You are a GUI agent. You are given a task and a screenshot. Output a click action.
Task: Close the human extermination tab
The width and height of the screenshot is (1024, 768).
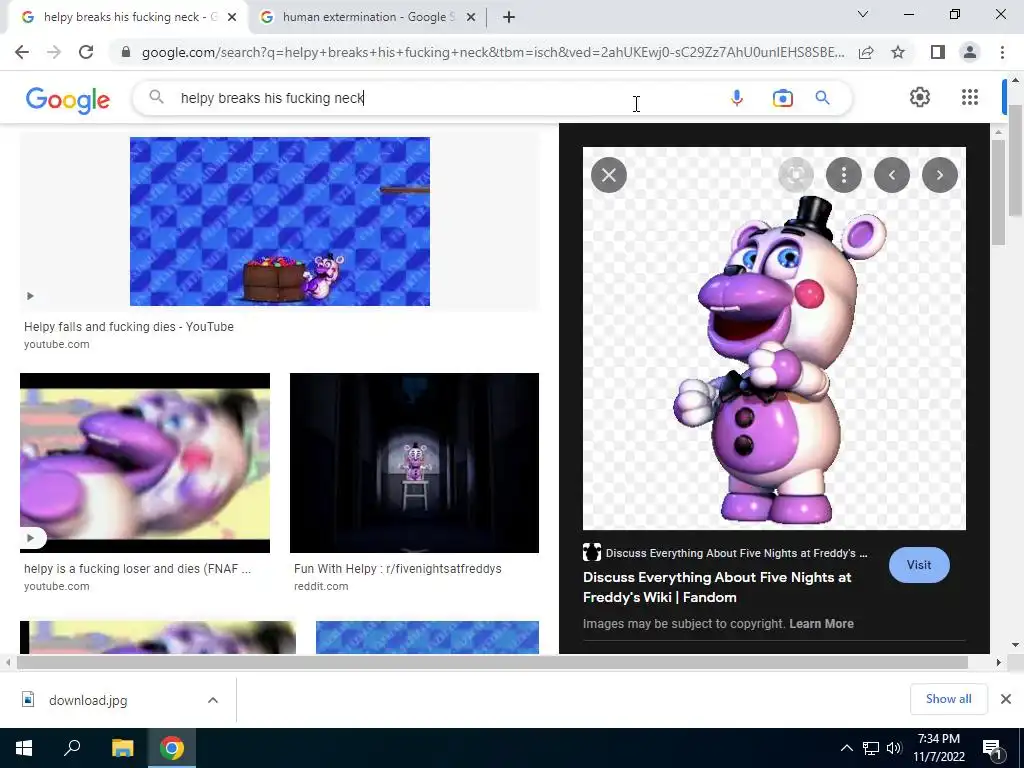pos(471,18)
